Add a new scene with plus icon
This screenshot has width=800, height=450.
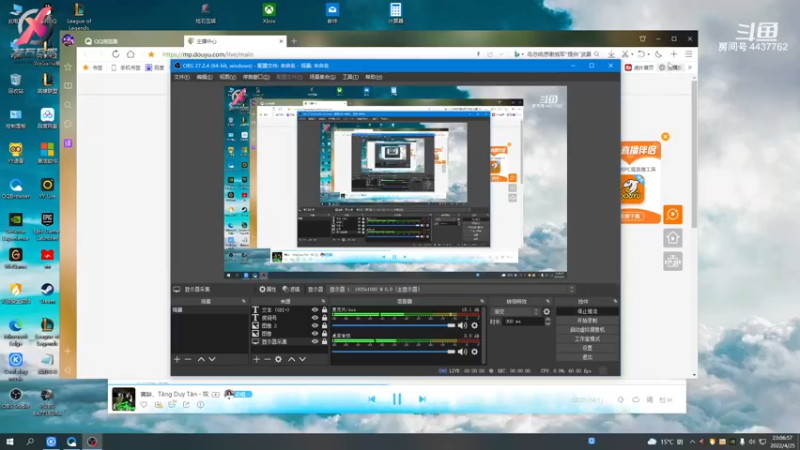tap(177, 359)
